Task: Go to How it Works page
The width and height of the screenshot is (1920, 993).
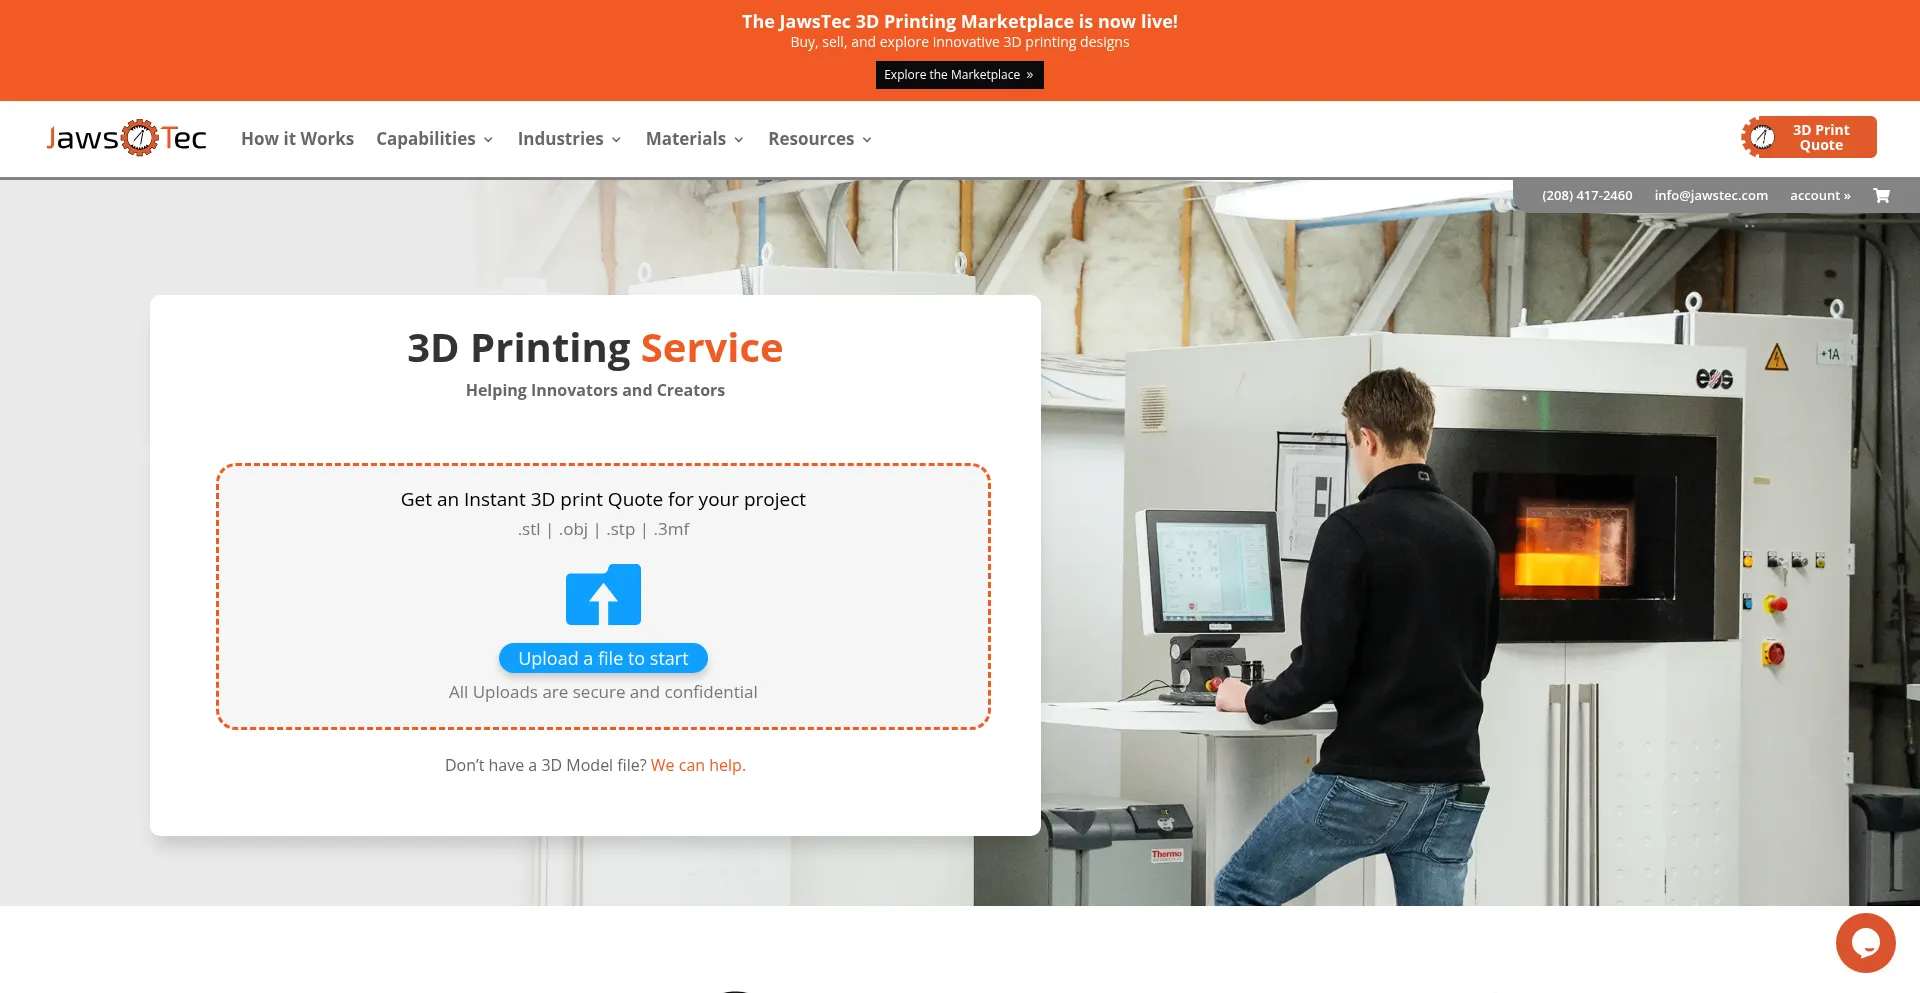Action: click(297, 139)
